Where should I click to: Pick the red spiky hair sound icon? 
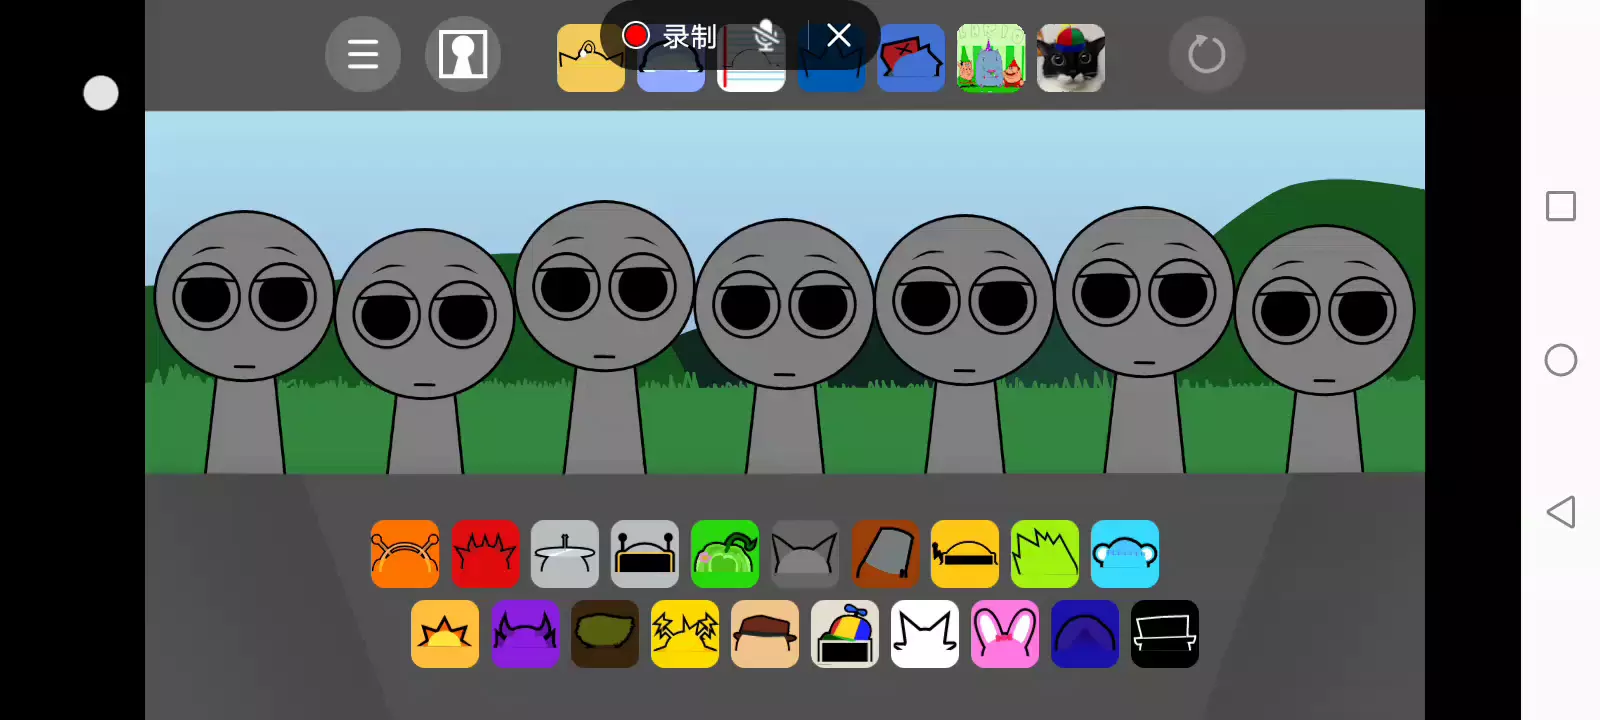coord(485,554)
